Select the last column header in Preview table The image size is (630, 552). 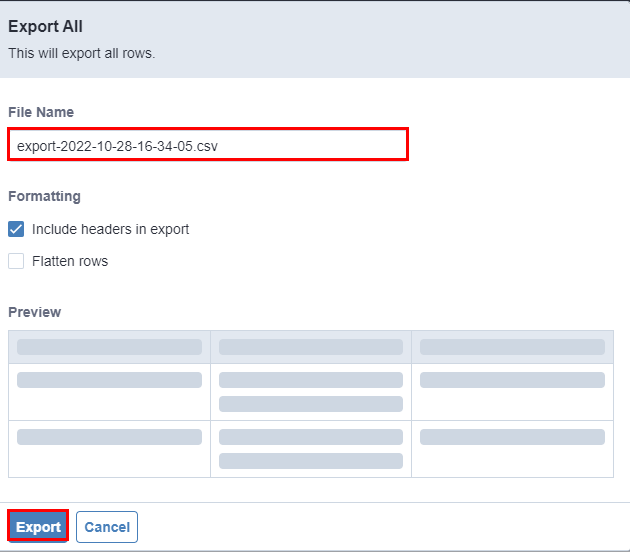(x=512, y=347)
